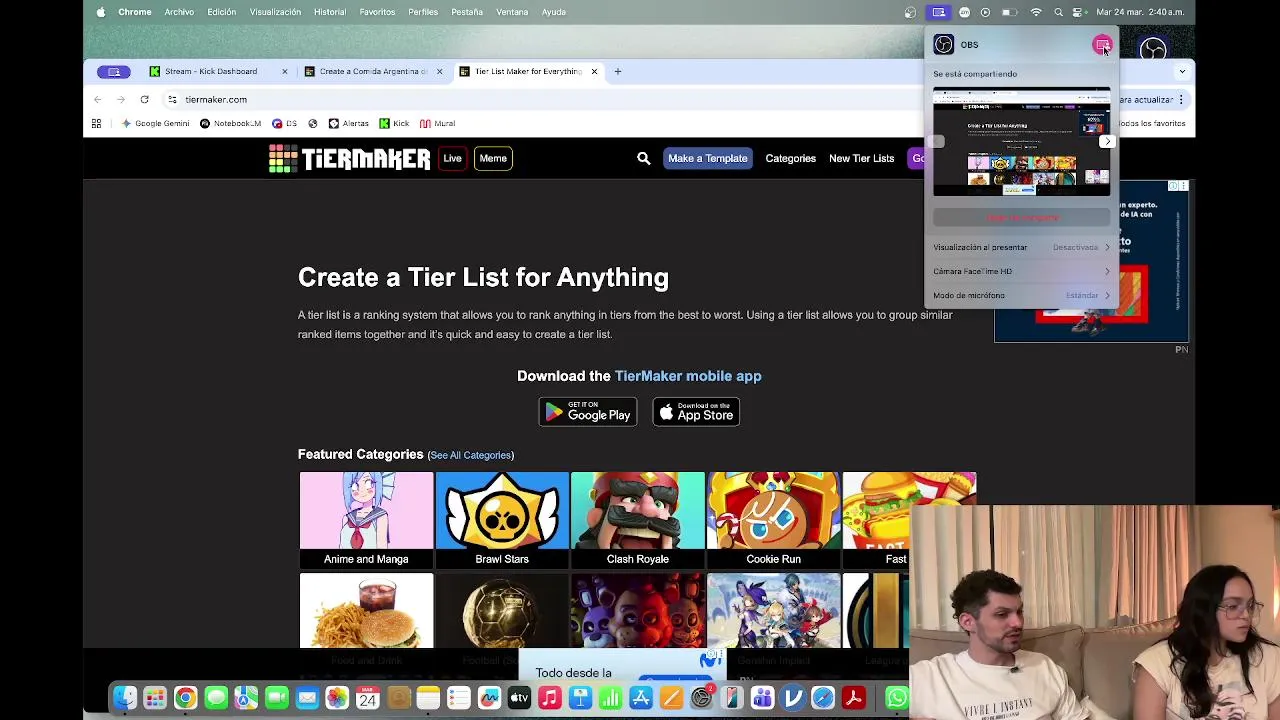Expand Cámara FaceTime HD option
The image size is (1280, 720).
(x=1021, y=271)
